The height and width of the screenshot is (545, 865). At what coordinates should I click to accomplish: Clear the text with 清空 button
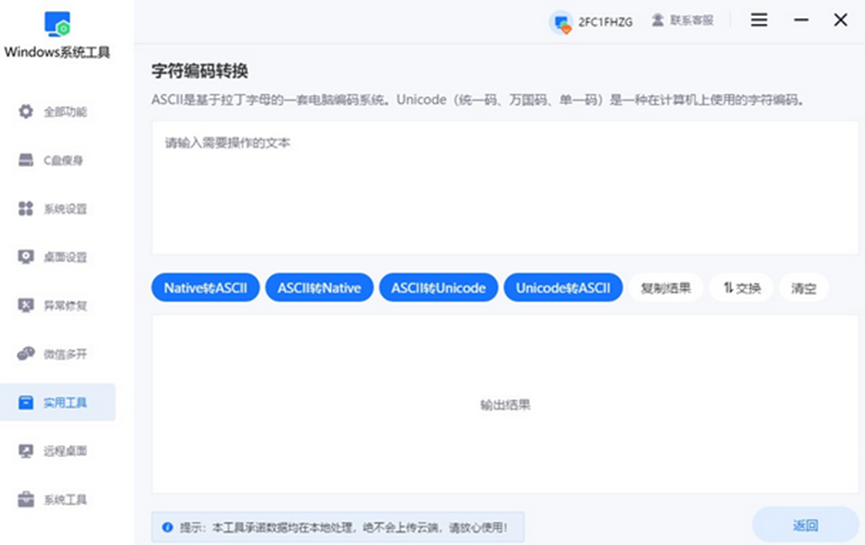(x=803, y=287)
